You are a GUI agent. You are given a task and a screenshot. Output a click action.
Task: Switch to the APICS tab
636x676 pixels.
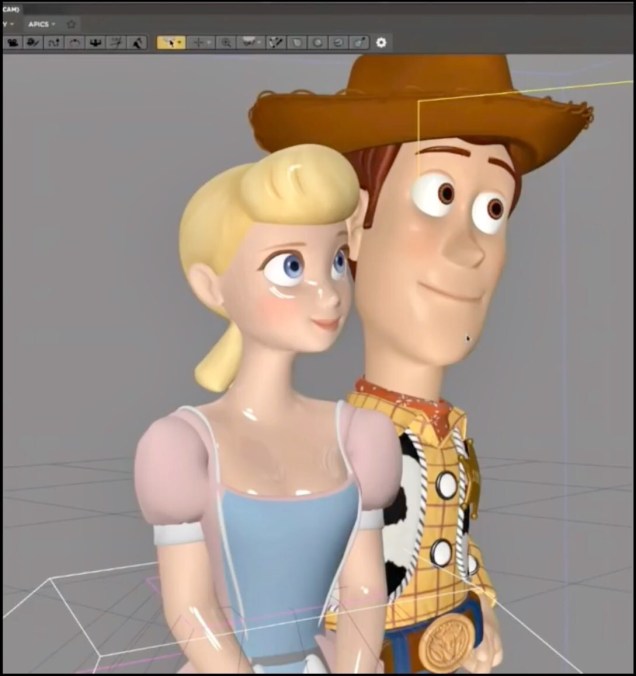click(x=38, y=24)
